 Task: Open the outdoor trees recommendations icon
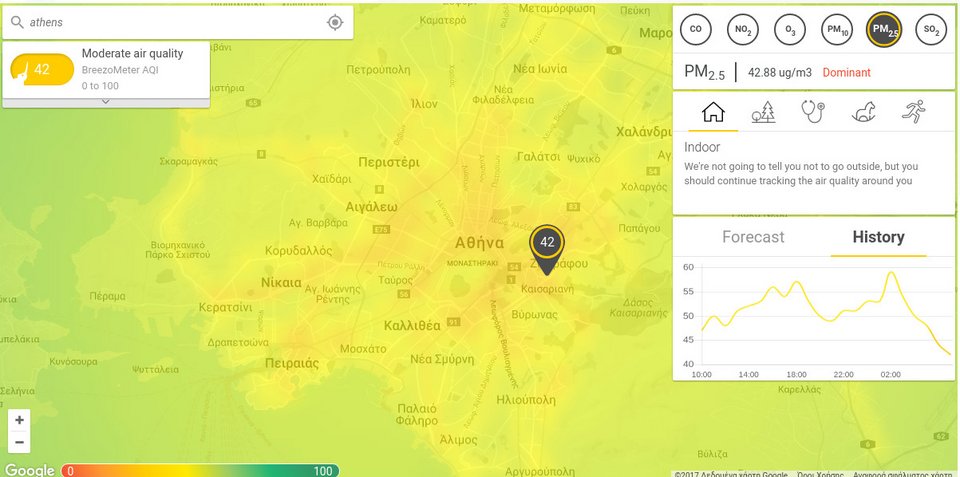coord(763,112)
